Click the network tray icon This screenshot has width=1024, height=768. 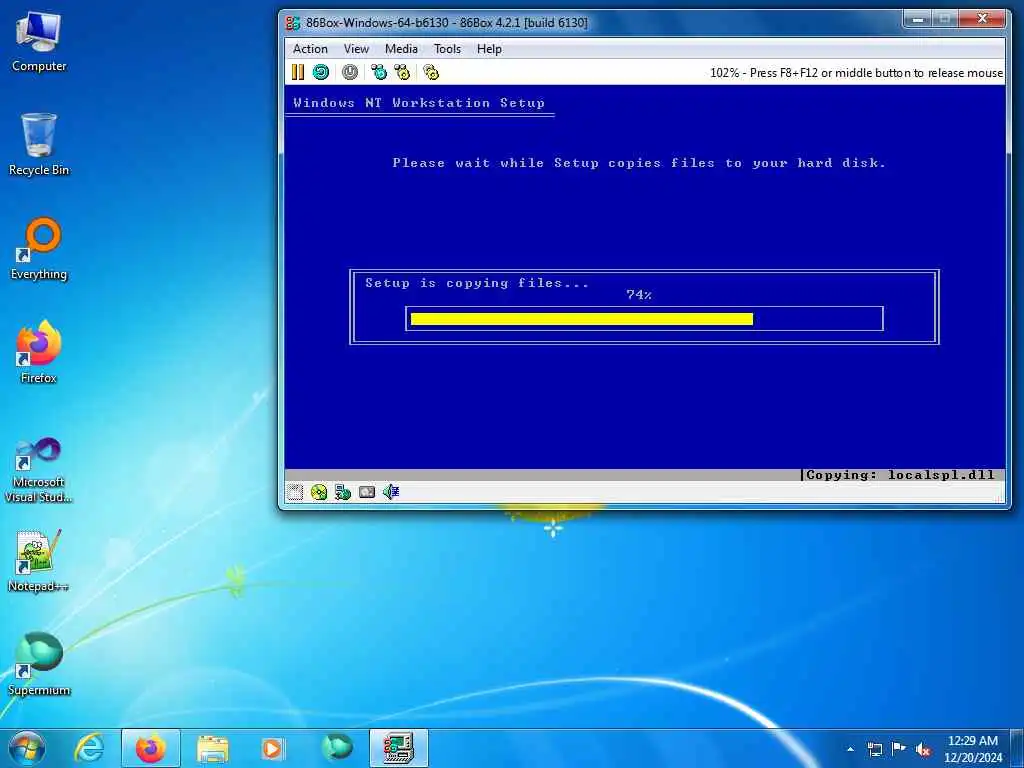(x=874, y=749)
